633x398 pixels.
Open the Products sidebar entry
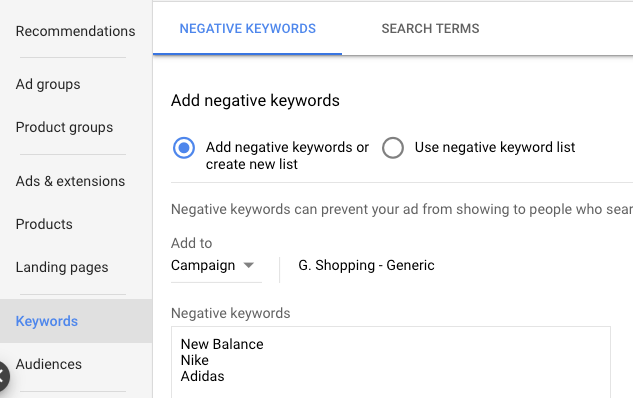coord(44,224)
